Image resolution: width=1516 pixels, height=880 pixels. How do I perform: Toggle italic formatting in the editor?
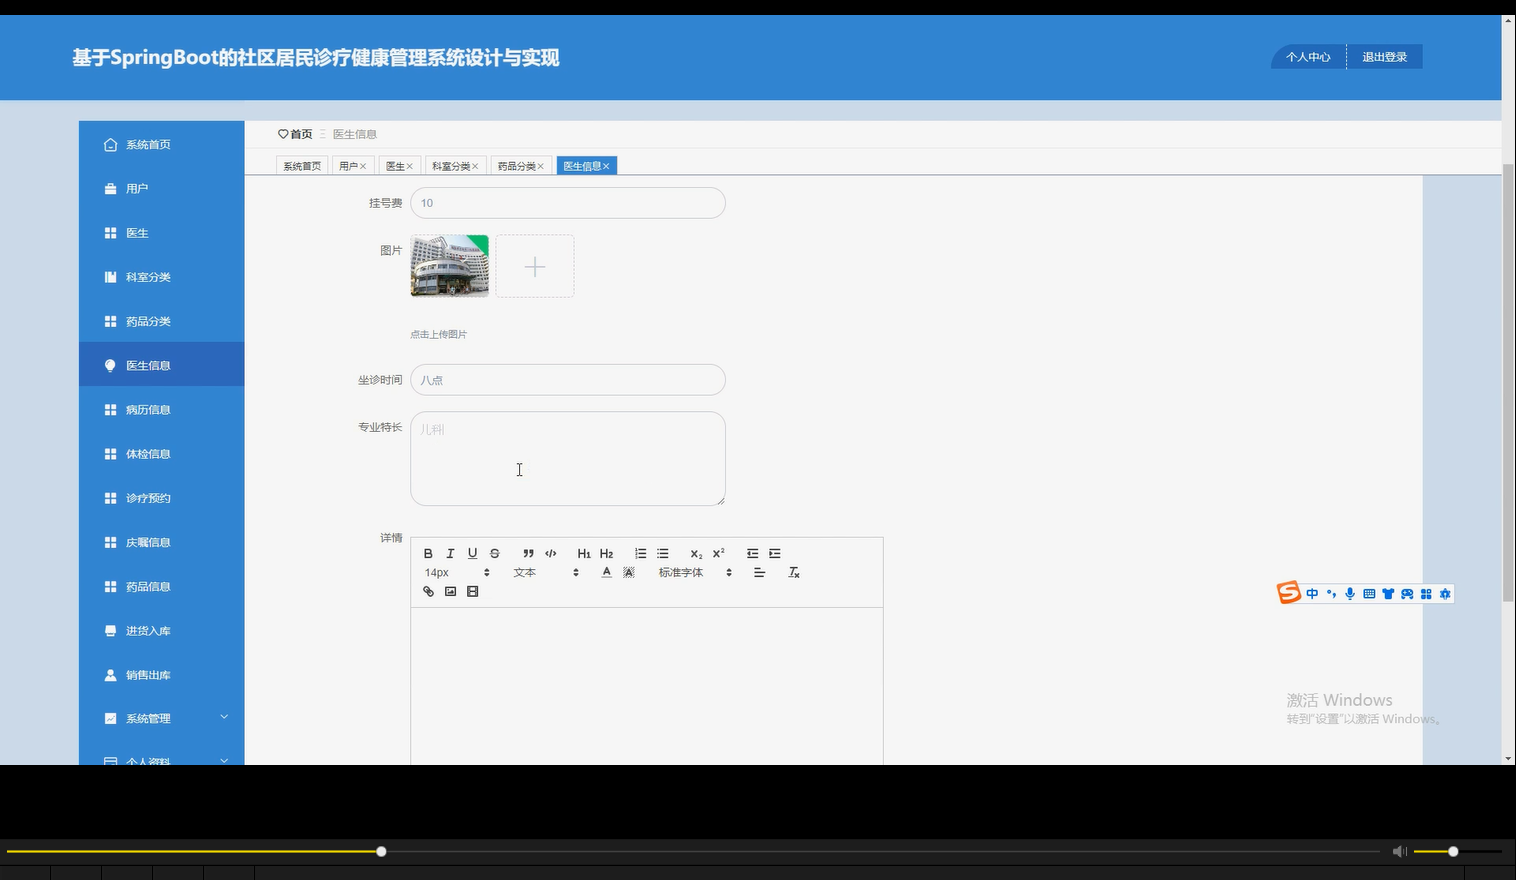(x=450, y=553)
